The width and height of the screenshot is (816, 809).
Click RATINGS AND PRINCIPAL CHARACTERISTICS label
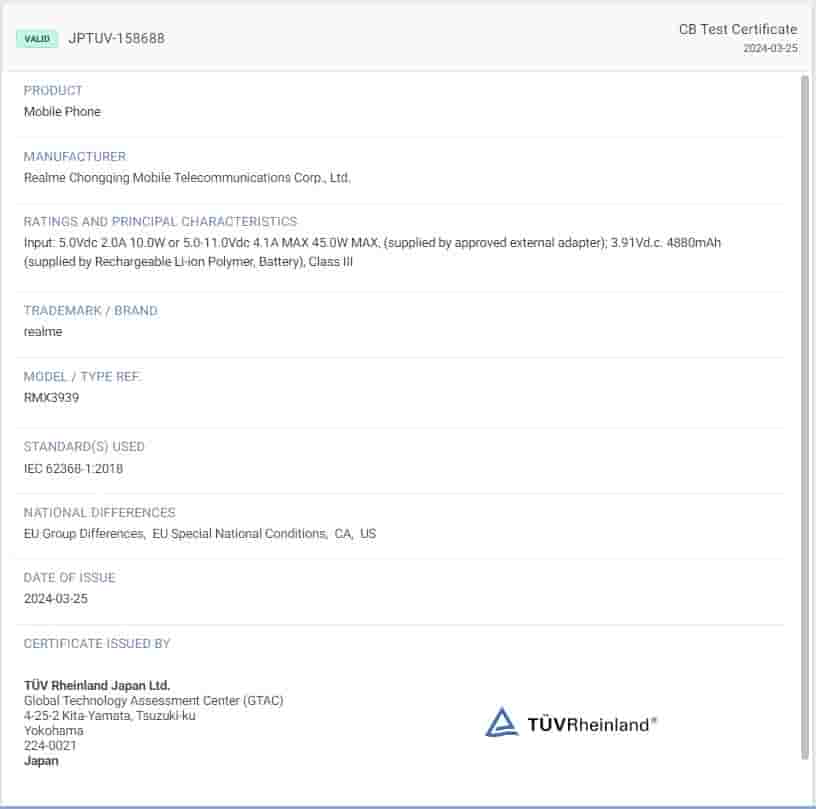click(x=160, y=221)
